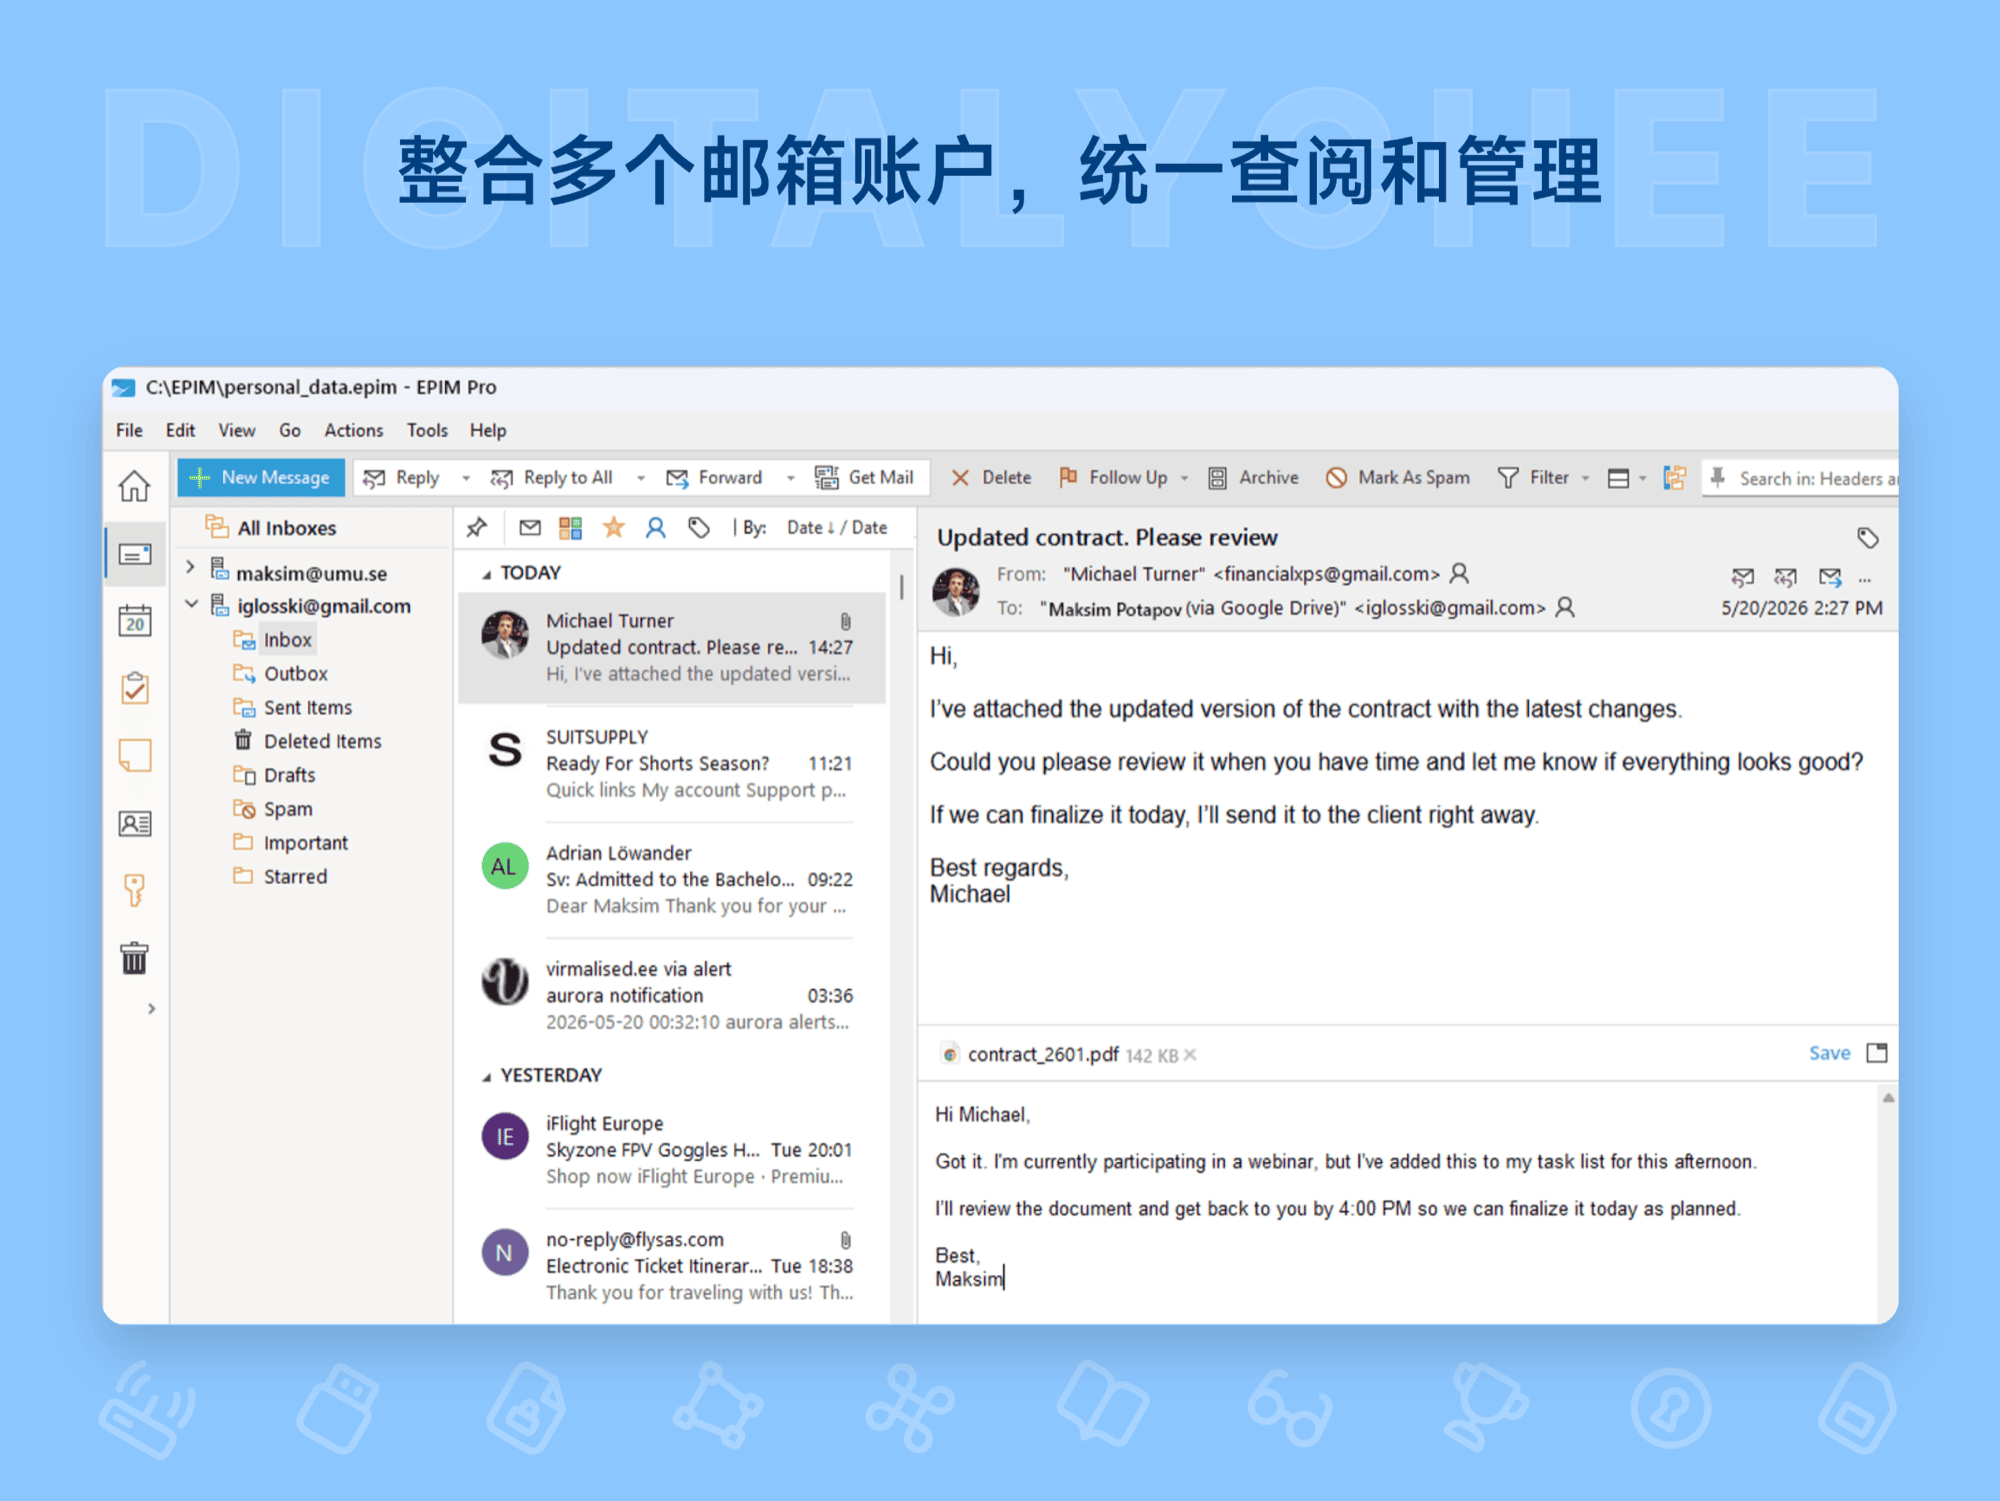Open the Trash module icon

[134, 957]
